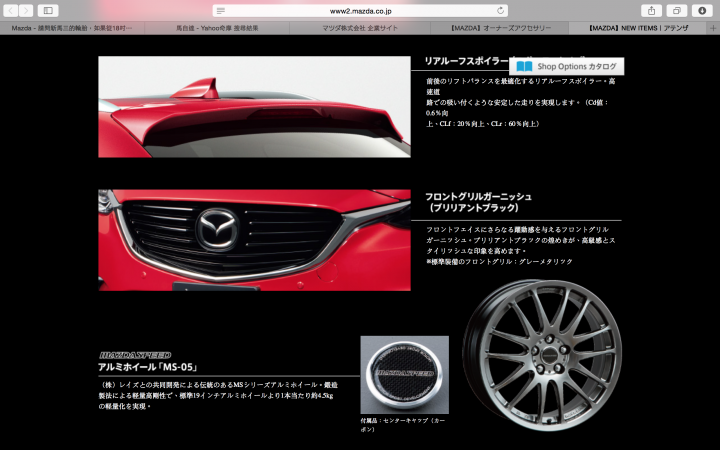This screenshot has width=720, height=450.
Task: Open the Shop Options カタログ button
Action: (567, 67)
